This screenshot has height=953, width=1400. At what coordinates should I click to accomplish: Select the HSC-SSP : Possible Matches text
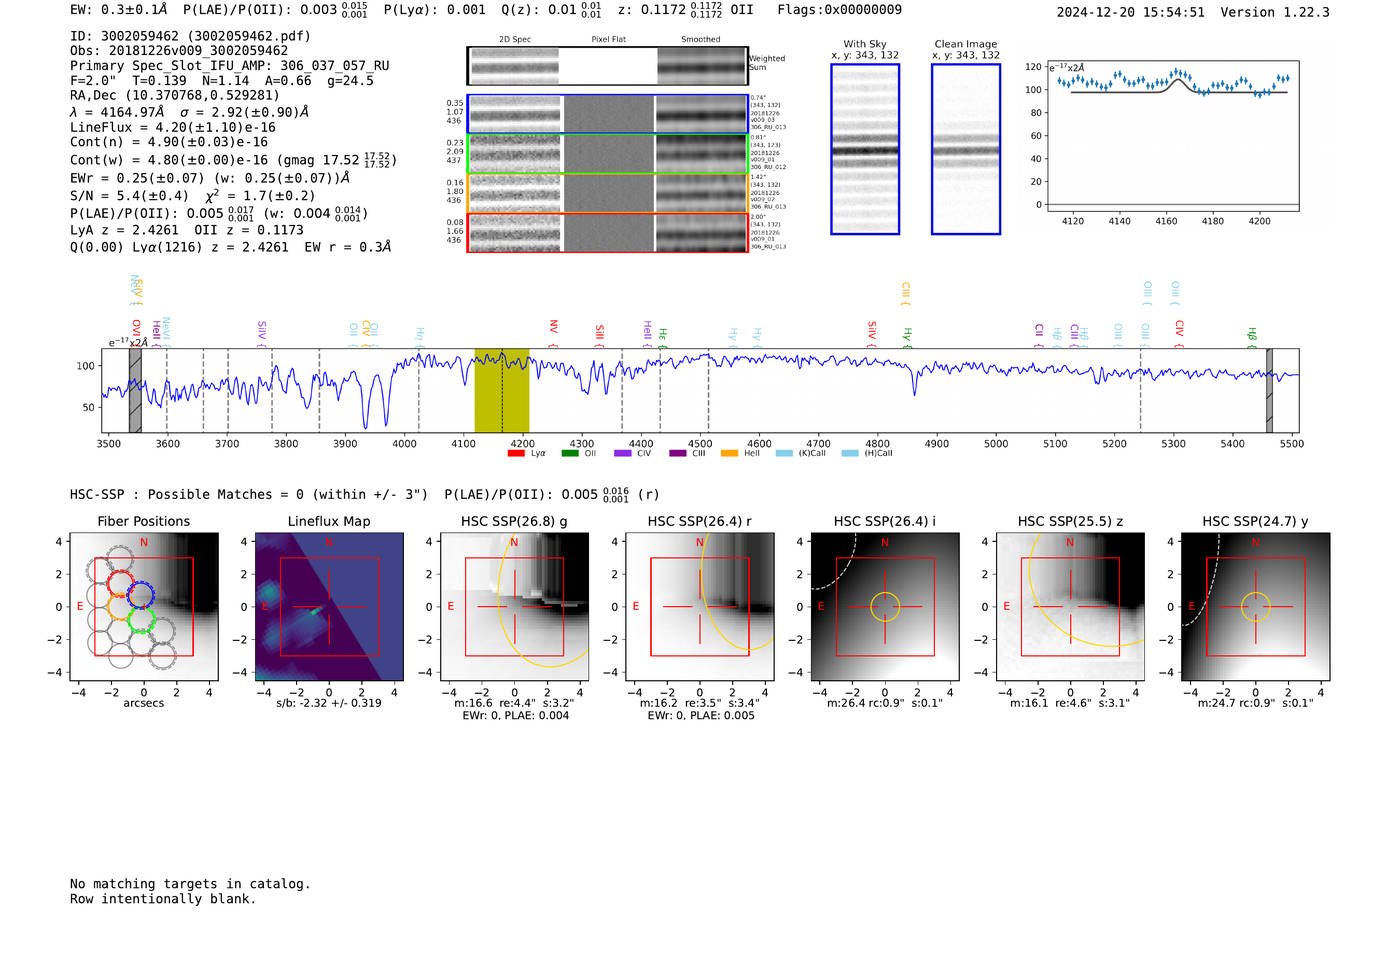point(249,495)
